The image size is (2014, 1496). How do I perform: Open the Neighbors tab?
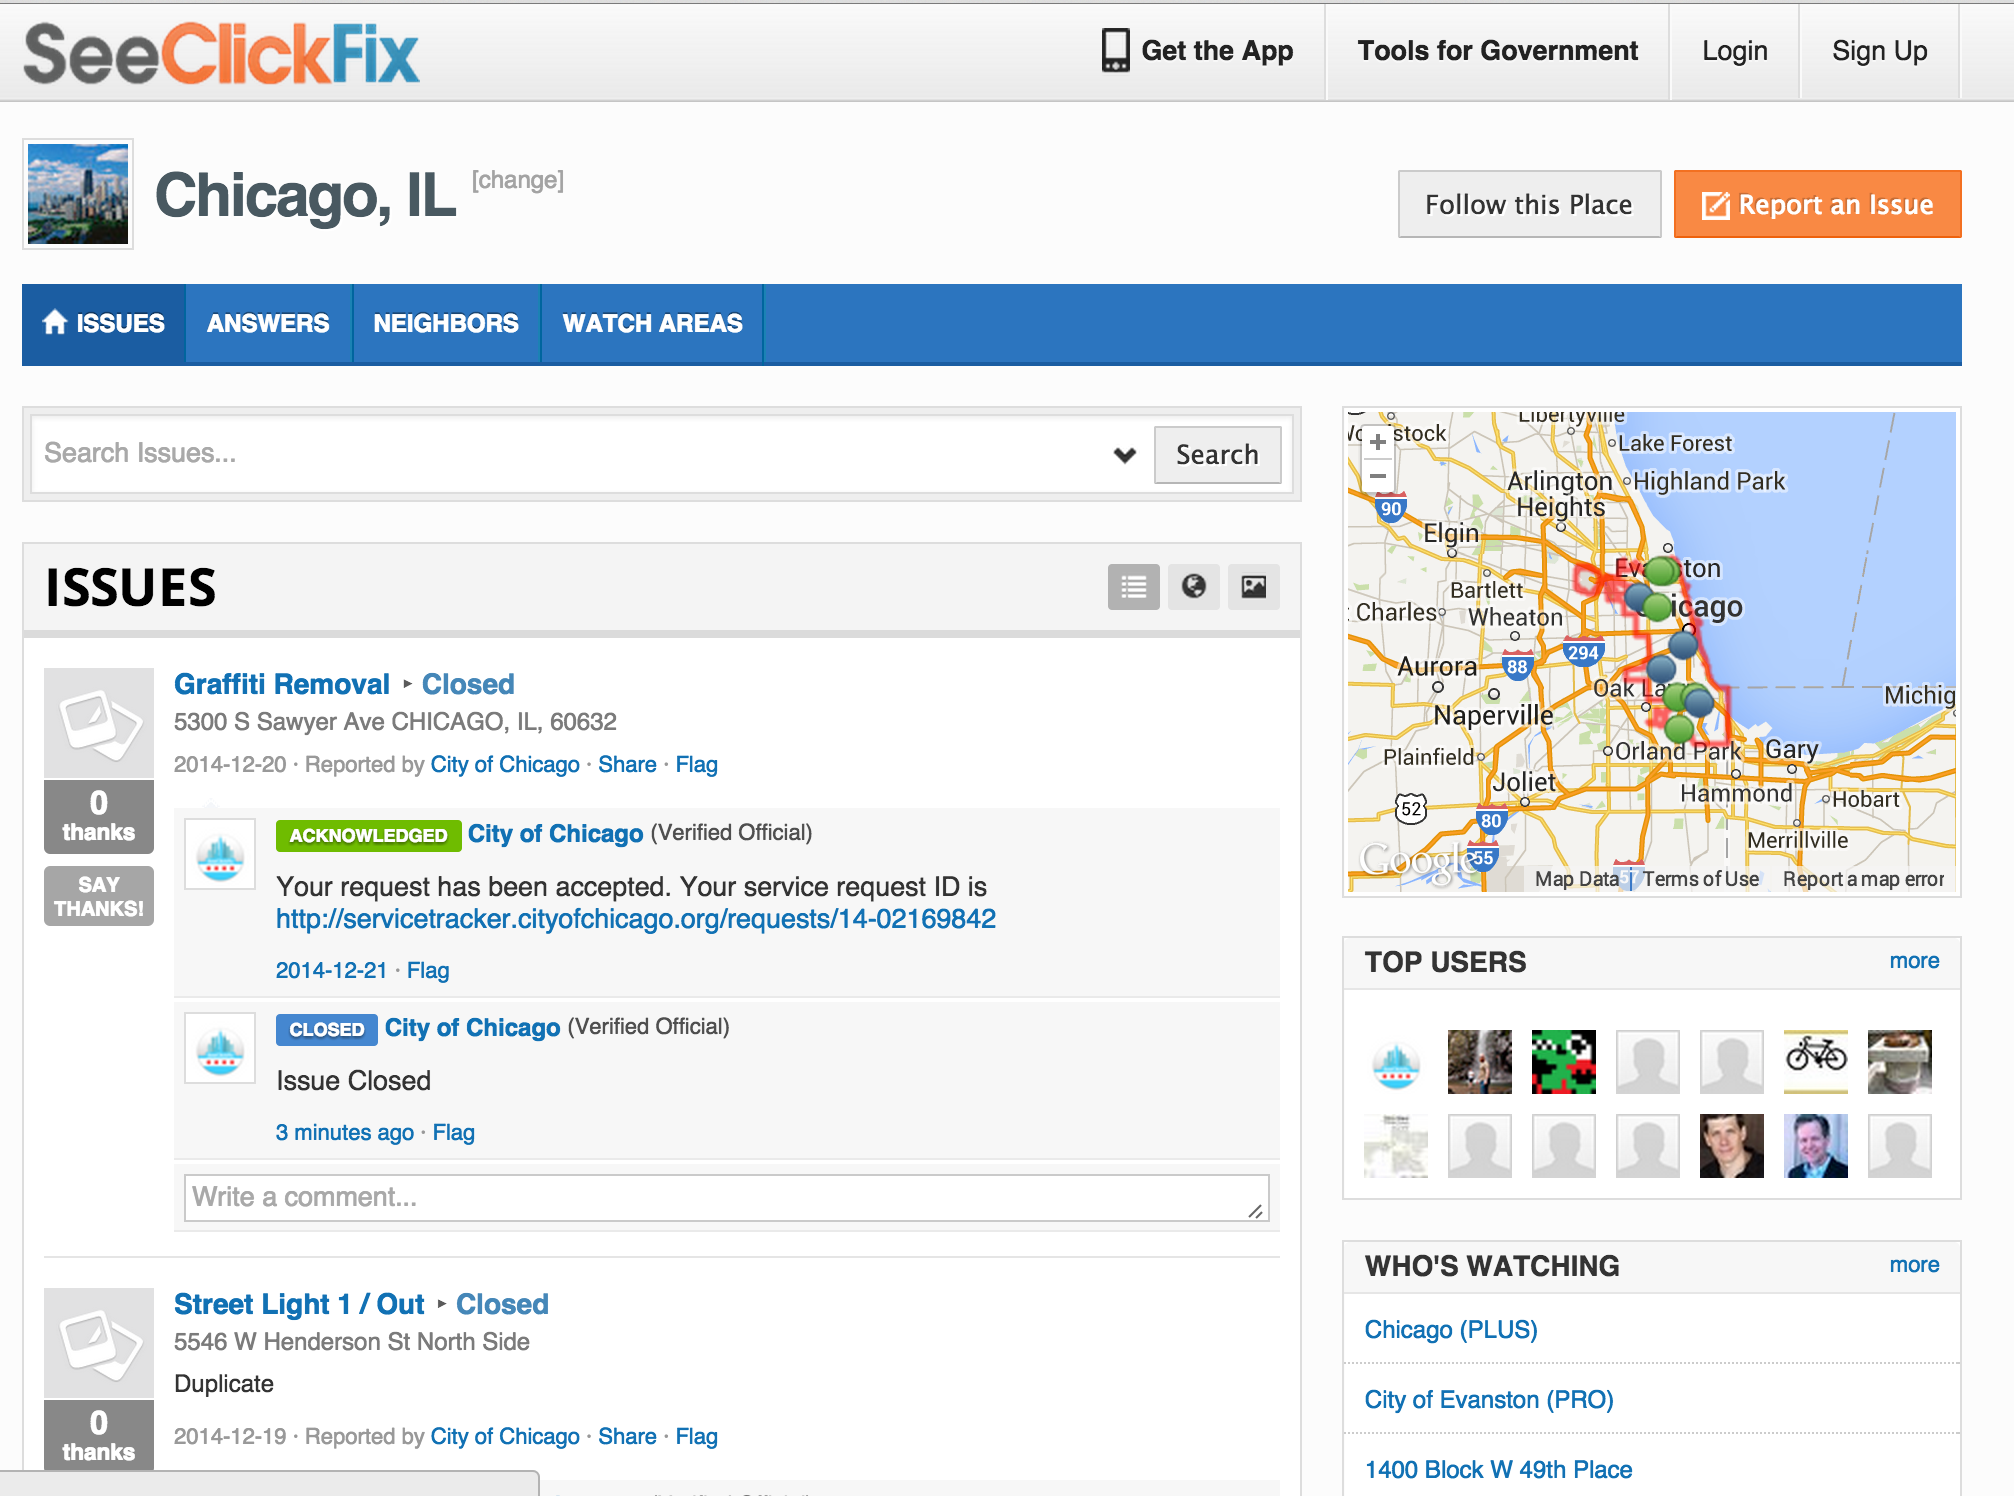(446, 323)
